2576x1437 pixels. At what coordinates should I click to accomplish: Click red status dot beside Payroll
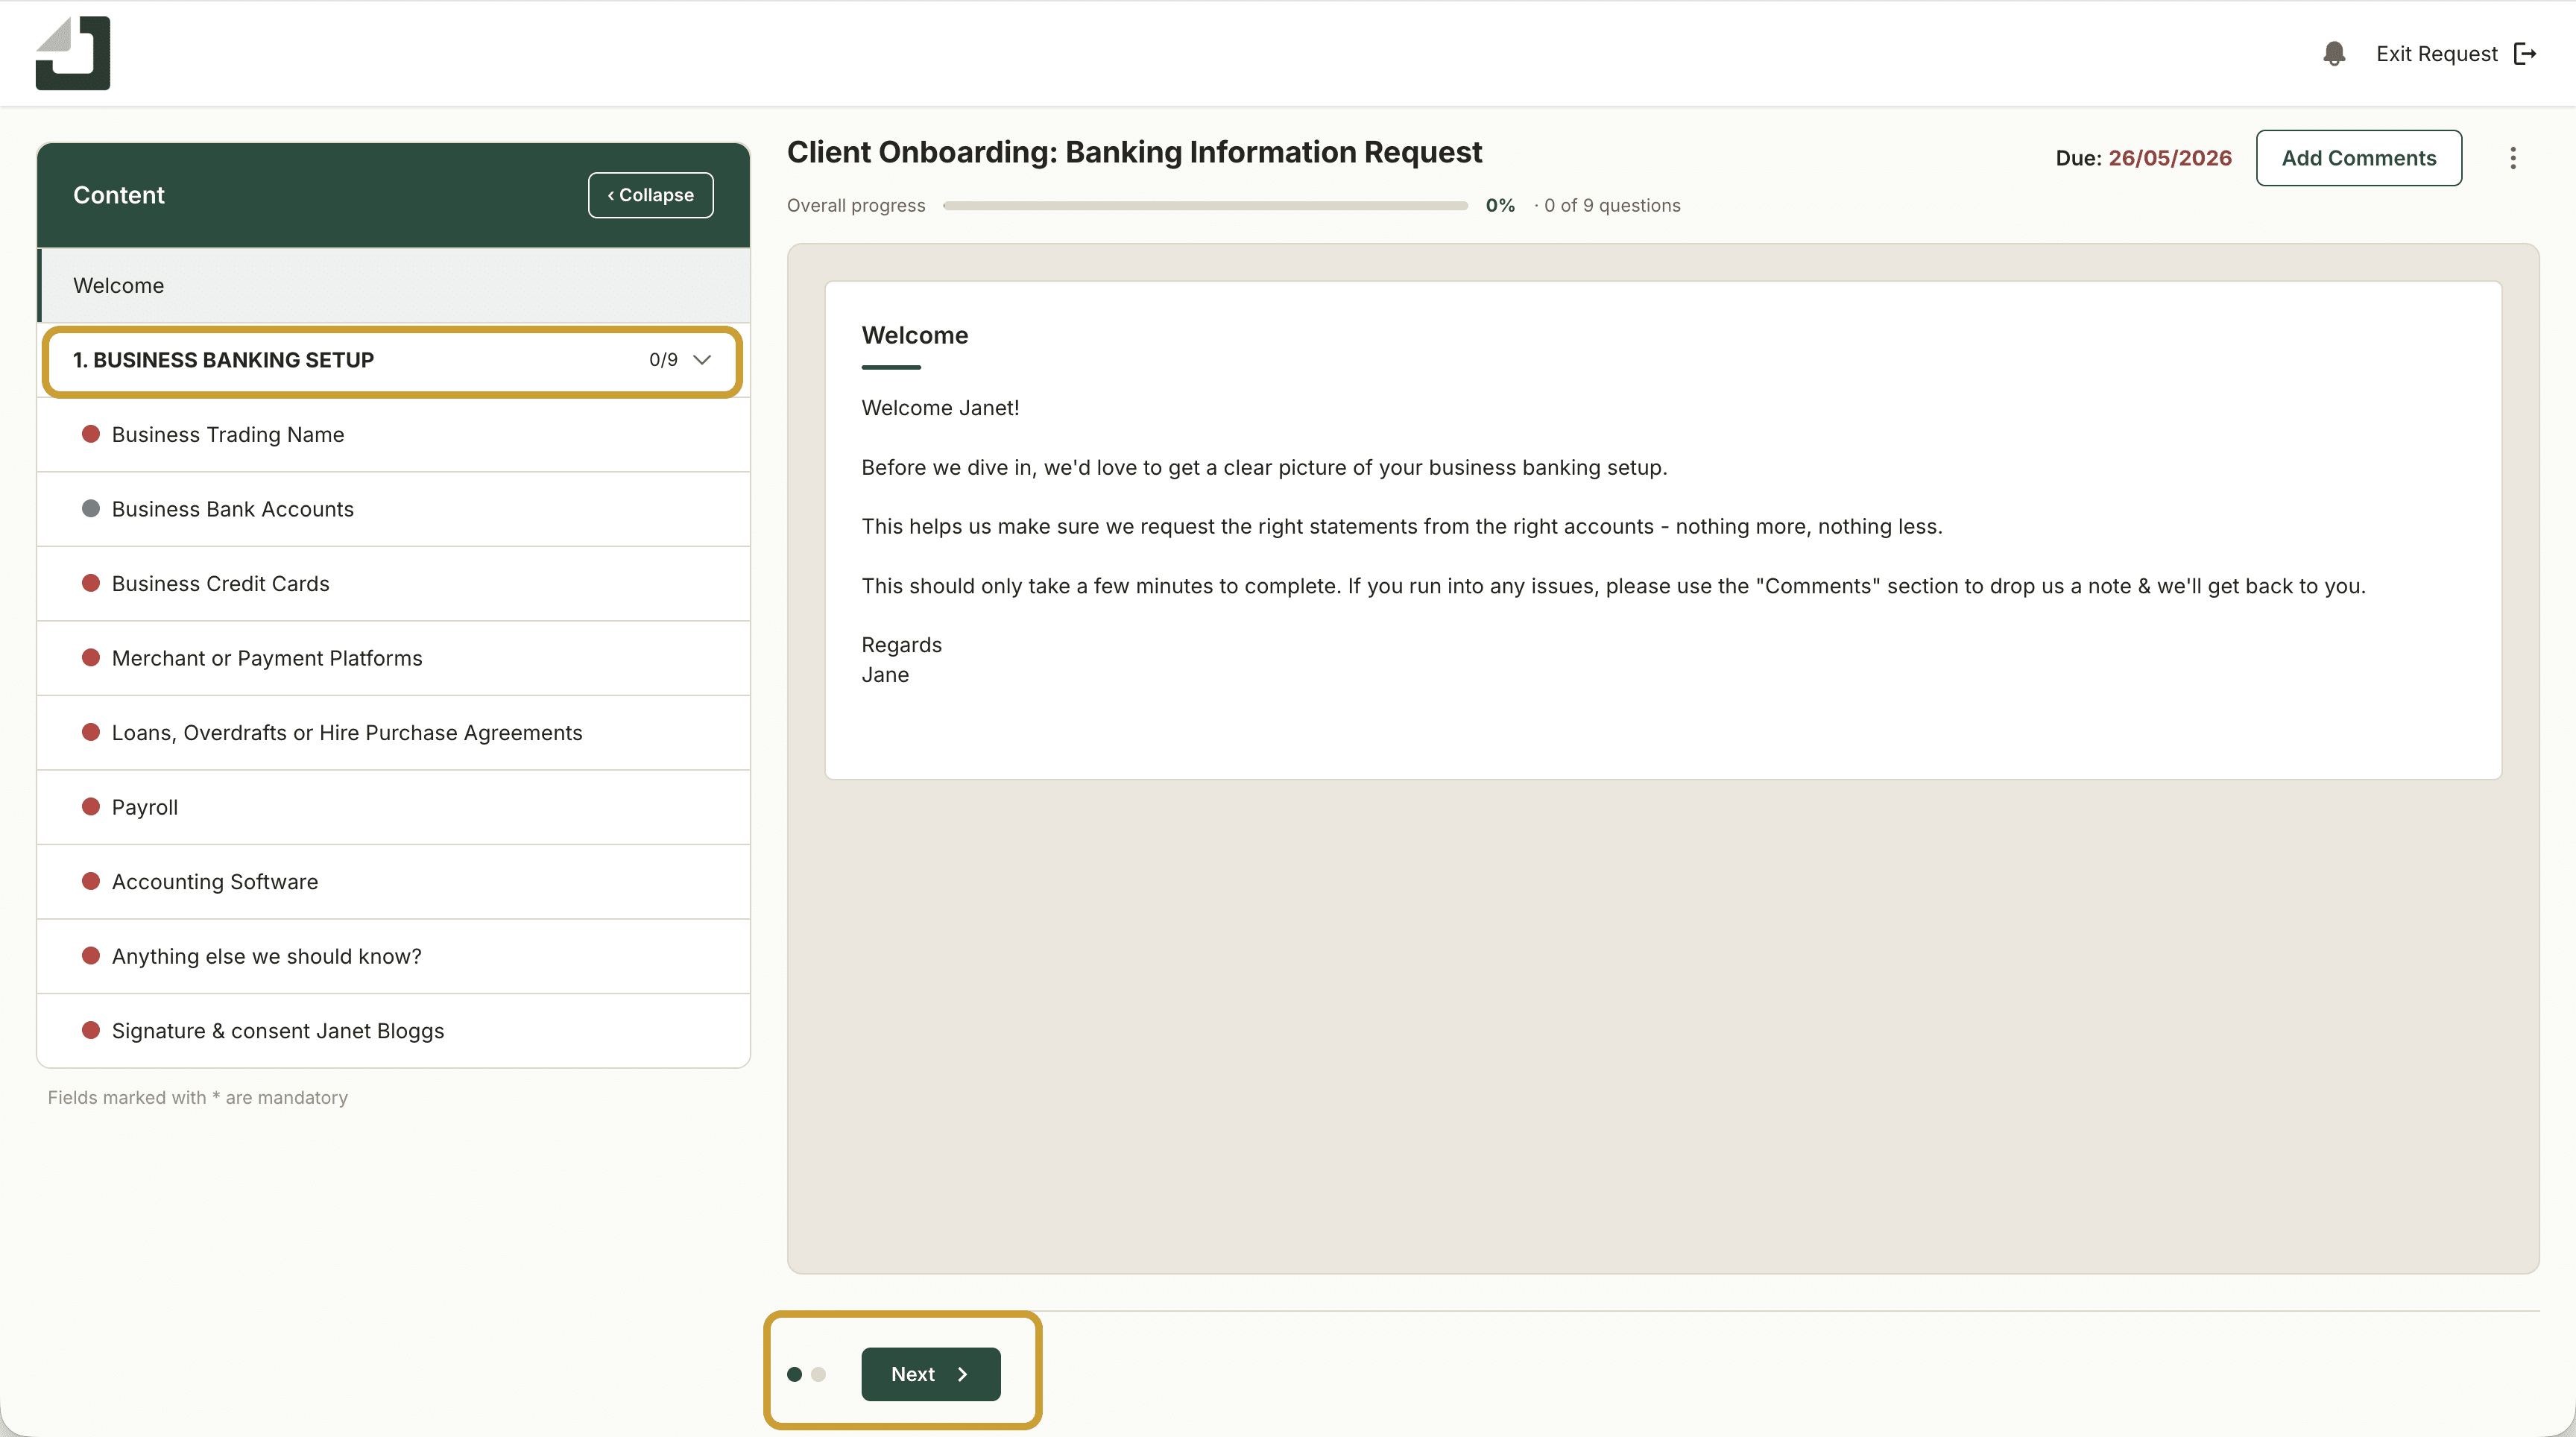[91, 806]
